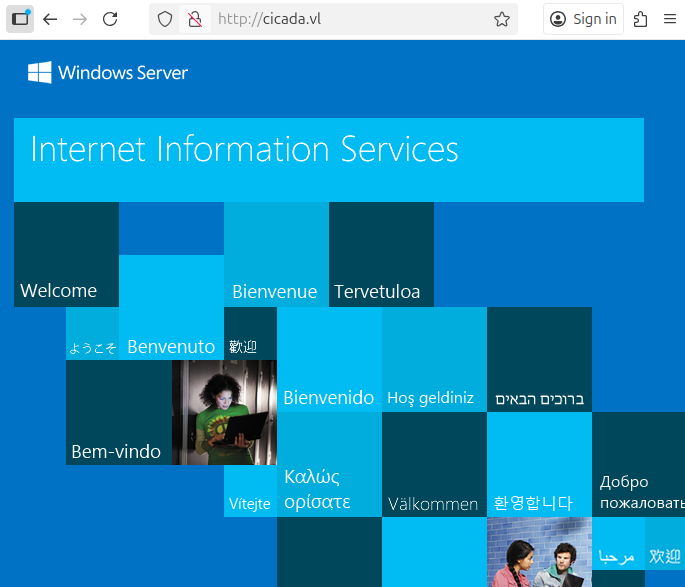
Task: Click the woman with laptop photo
Action: click(x=224, y=412)
